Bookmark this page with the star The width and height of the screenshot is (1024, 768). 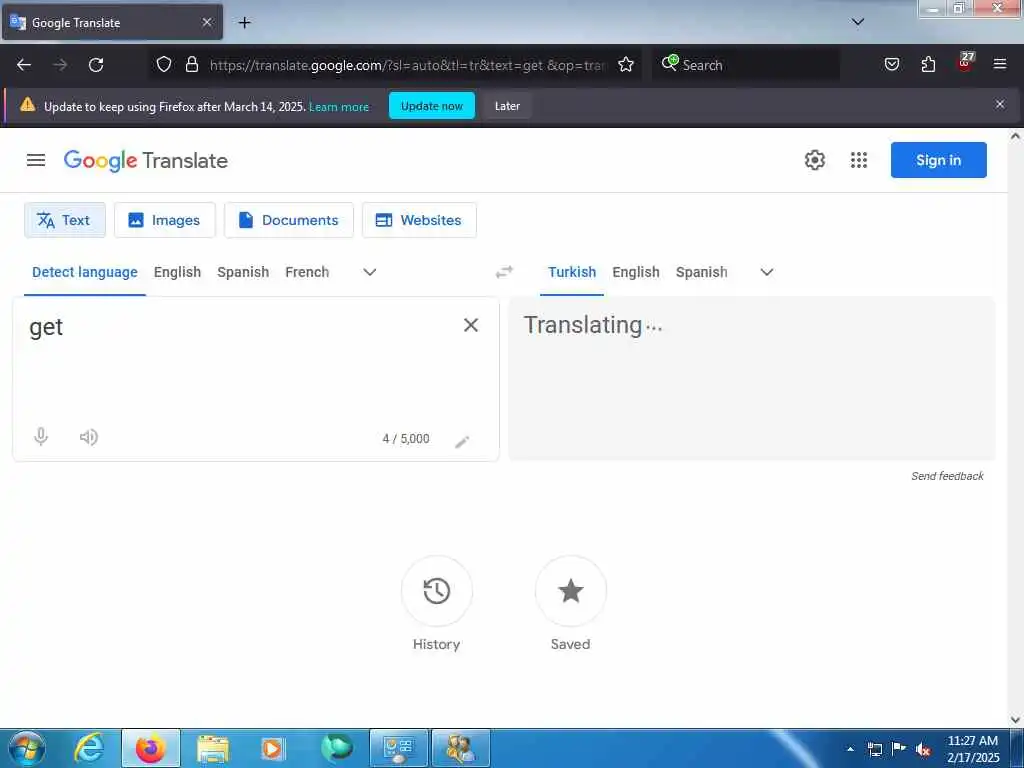coord(626,65)
